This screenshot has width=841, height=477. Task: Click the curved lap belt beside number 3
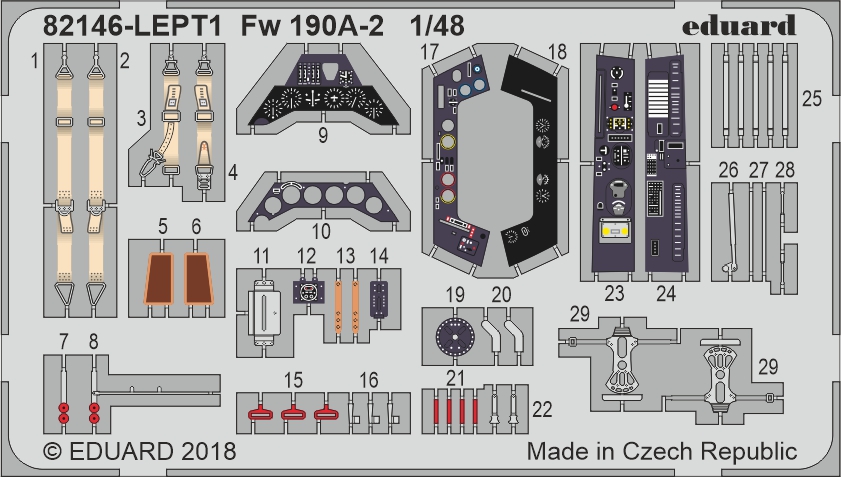(166, 118)
